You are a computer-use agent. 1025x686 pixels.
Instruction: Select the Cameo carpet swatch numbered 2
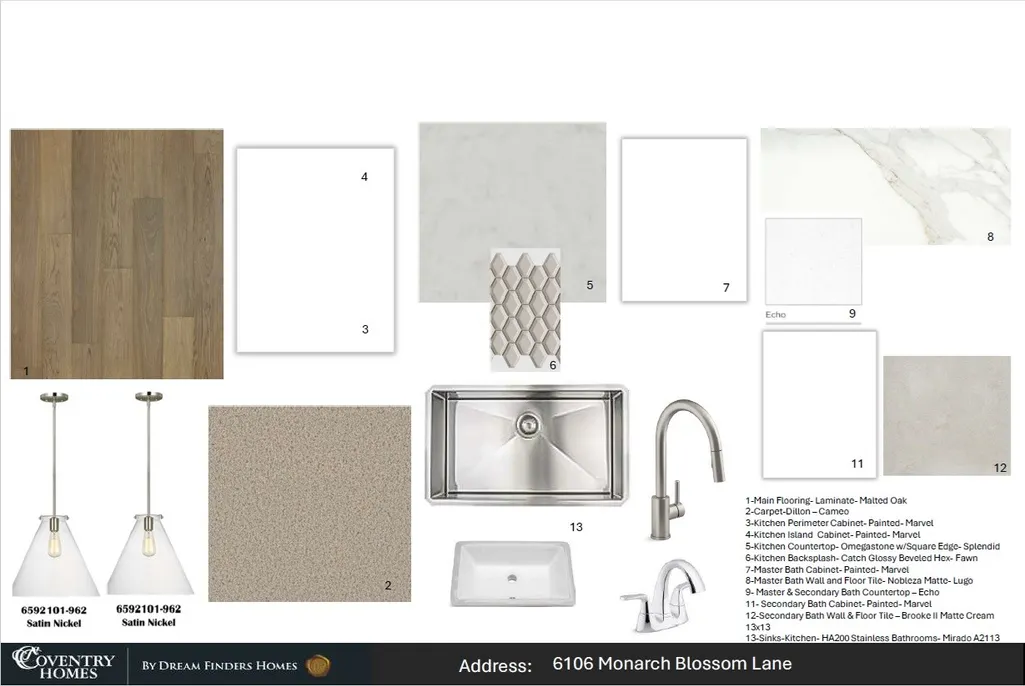coord(310,504)
